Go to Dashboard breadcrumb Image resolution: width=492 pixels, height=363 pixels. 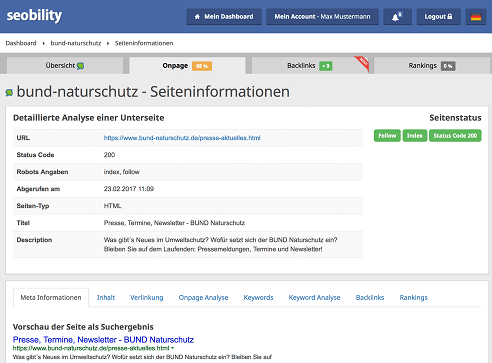tap(21, 43)
